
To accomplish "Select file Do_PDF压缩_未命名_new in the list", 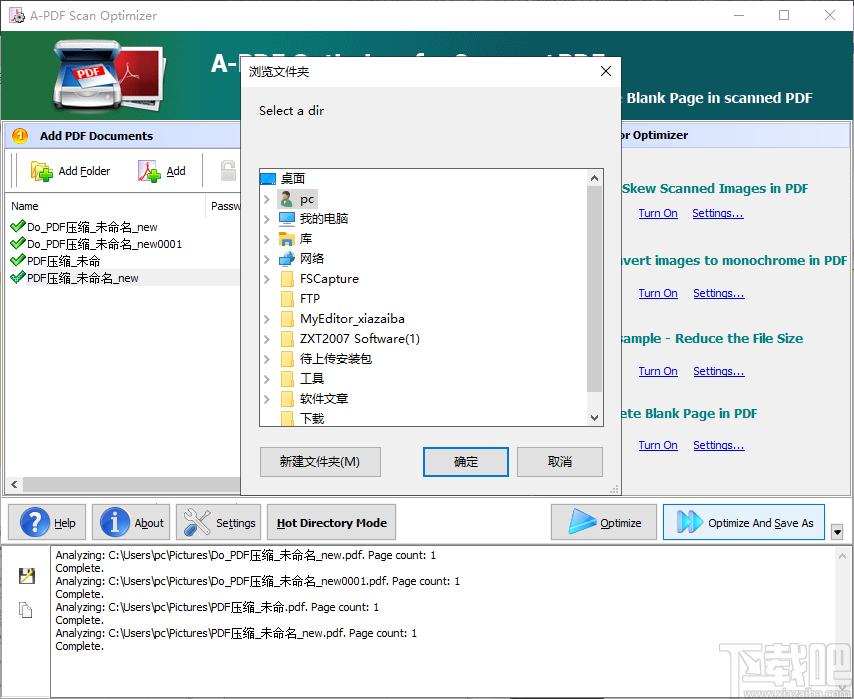I will tap(92, 227).
